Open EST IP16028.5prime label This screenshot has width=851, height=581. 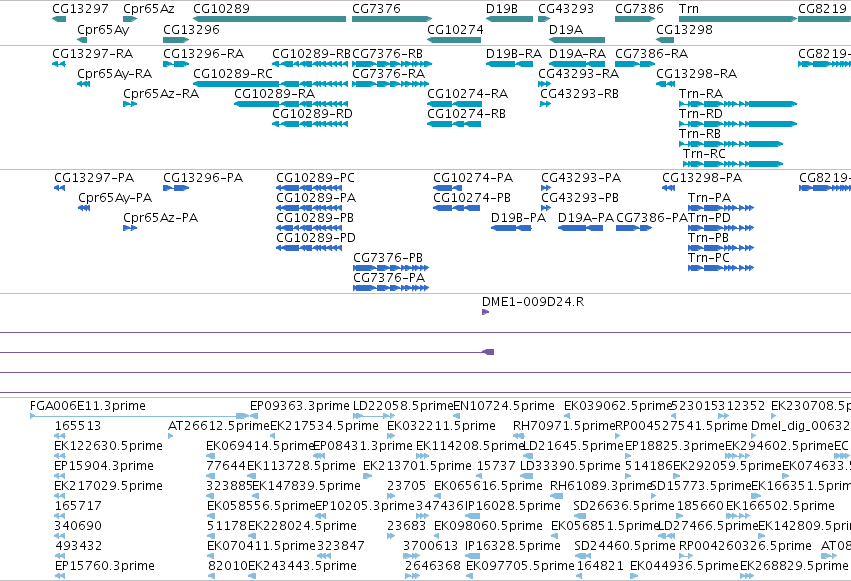pyautogui.click(x=513, y=507)
